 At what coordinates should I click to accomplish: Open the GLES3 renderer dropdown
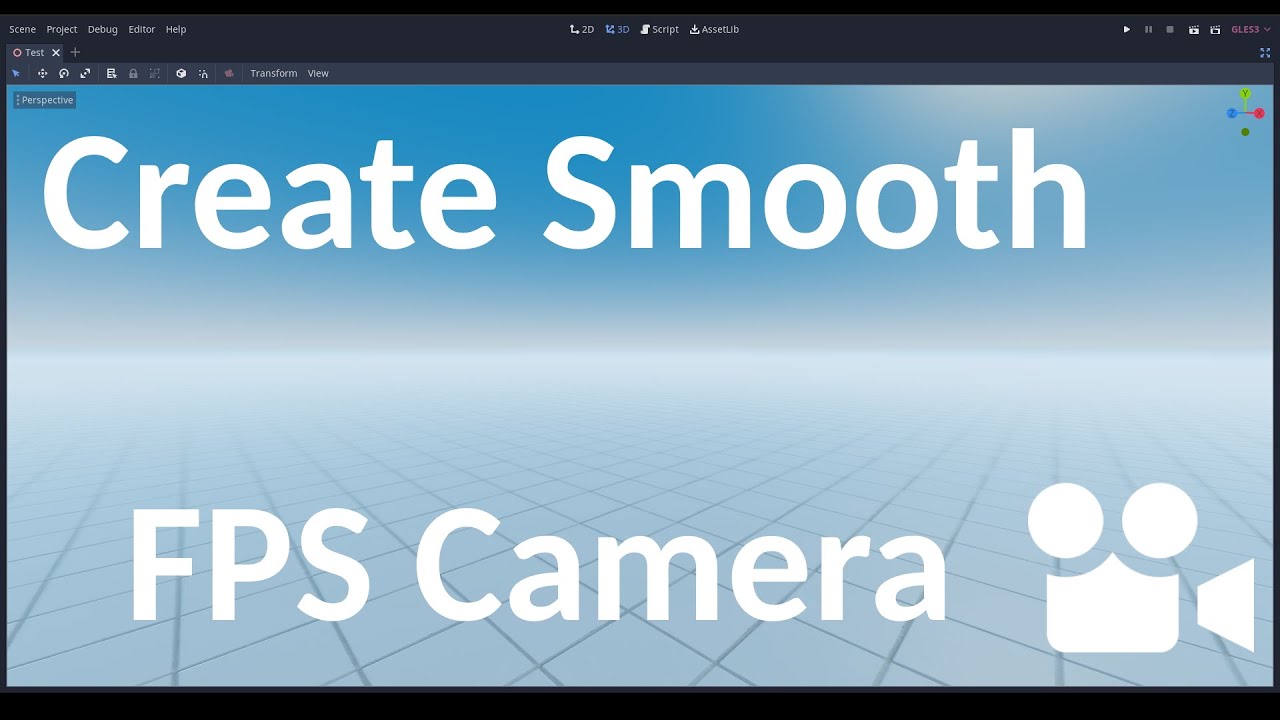1250,29
